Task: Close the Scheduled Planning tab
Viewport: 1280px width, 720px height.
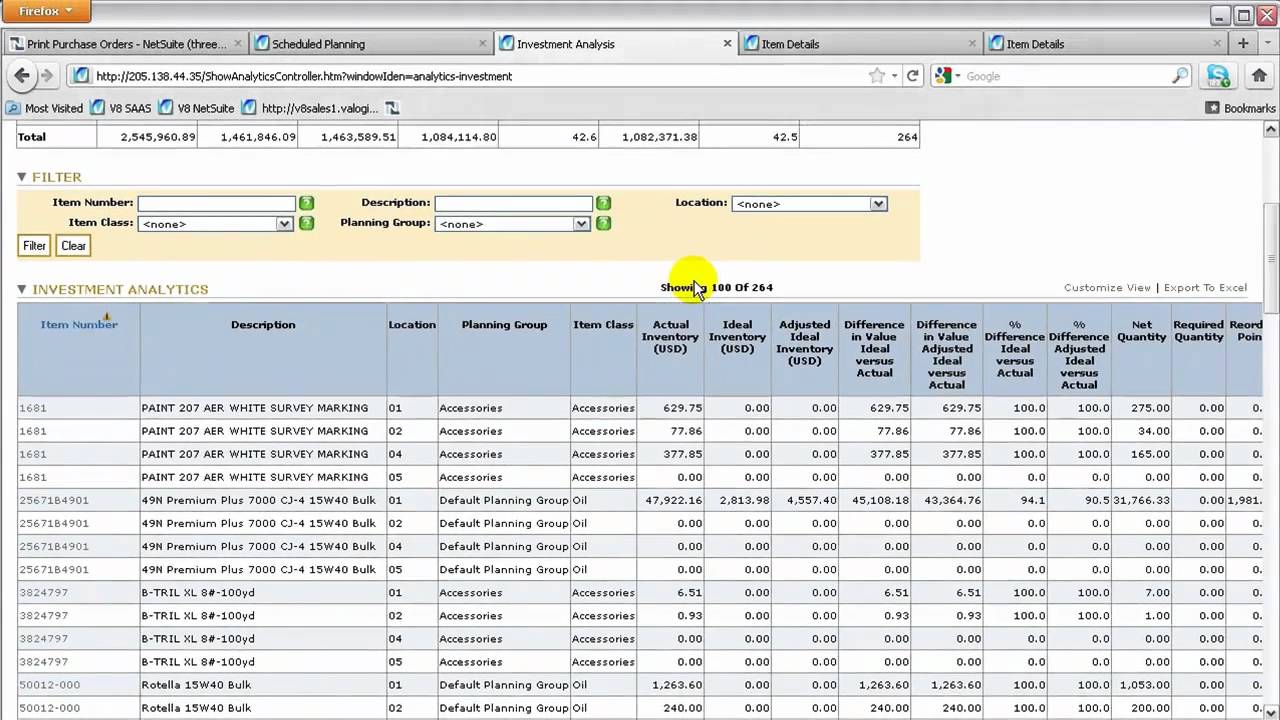Action: [483, 44]
